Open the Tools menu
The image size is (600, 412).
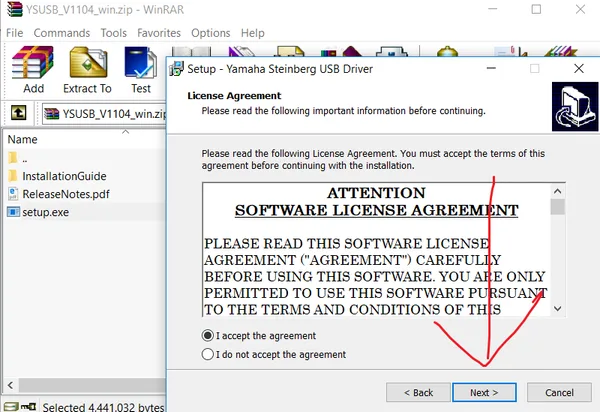pyautogui.click(x=114, y=33)
